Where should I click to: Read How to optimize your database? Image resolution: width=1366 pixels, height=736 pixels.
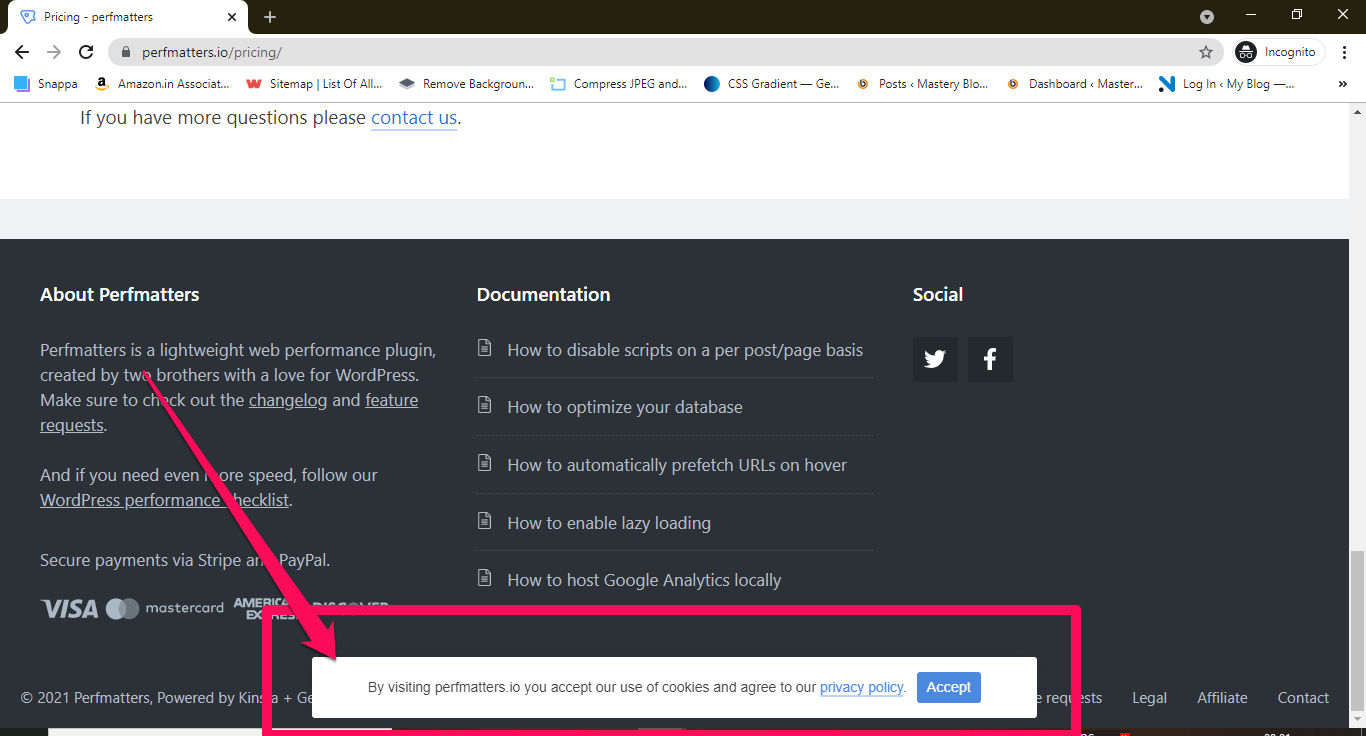point(625,407)
